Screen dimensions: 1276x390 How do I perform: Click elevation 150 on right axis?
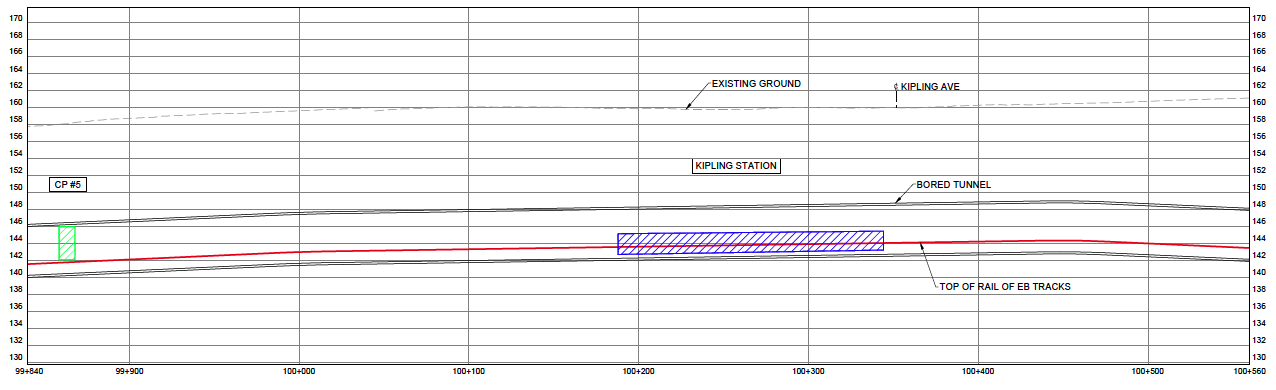pyautogui.click(x=1259, y=187)
